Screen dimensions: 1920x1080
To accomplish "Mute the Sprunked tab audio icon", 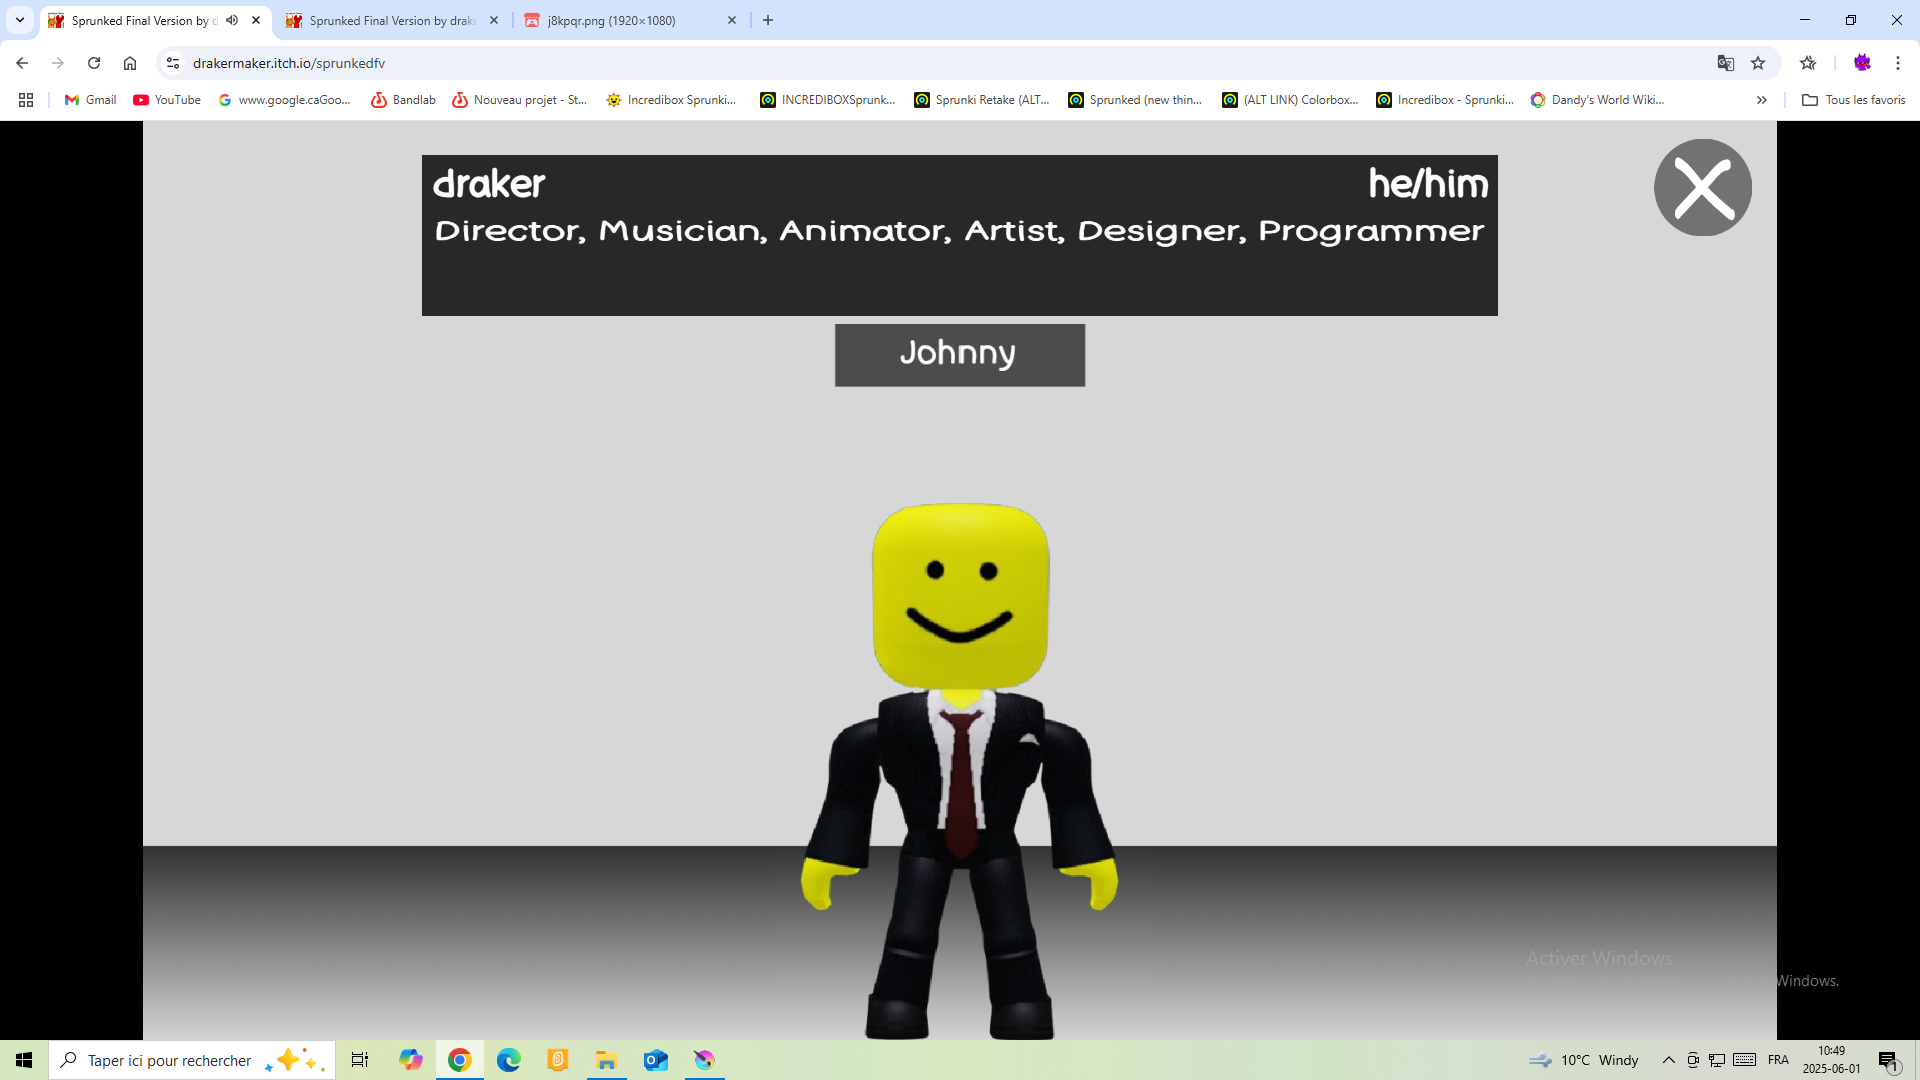I will click(x=232, y=20).
